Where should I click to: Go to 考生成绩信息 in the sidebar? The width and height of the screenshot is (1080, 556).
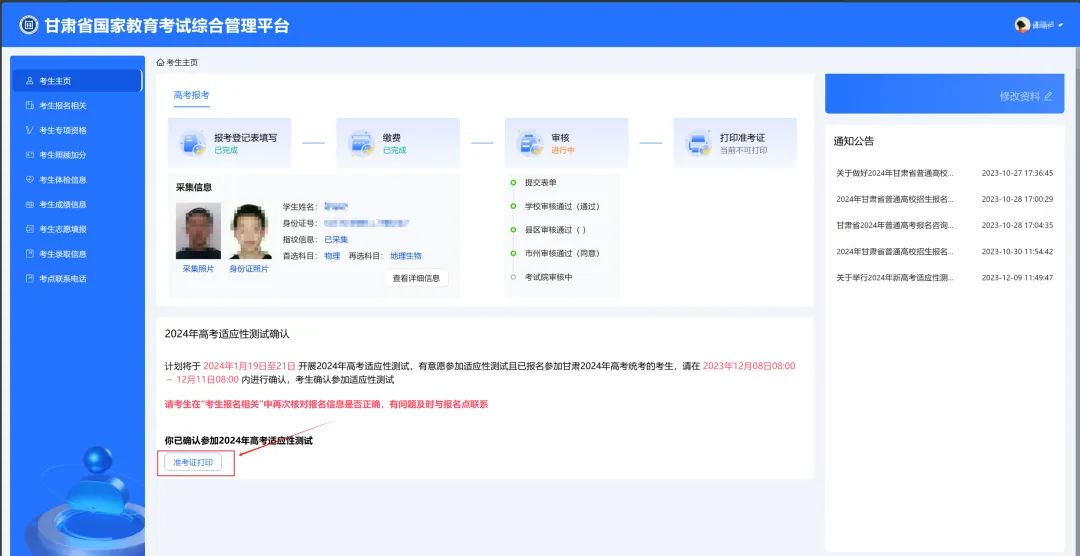pyautogui.click(x=63, y=204)
